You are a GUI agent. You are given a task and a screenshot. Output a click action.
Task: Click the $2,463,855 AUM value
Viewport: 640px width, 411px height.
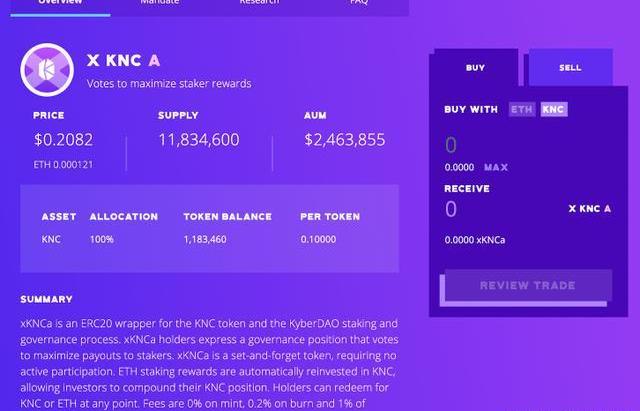(x=344, y=140)
